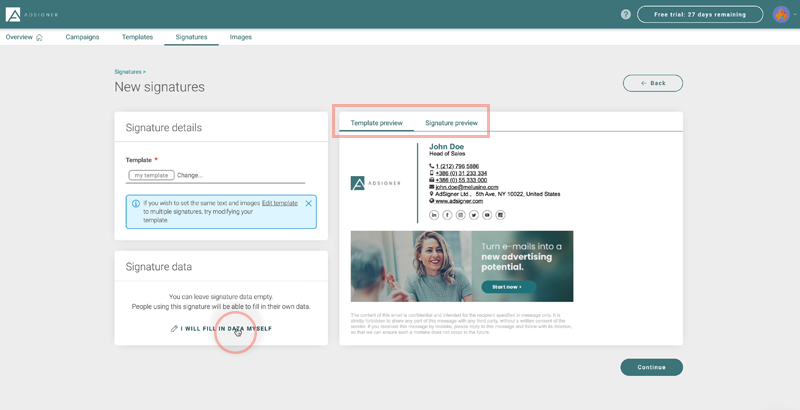The height and width of the screenshot is (410, 800).
Task: Follow the Edit template link
Action: 280,203
